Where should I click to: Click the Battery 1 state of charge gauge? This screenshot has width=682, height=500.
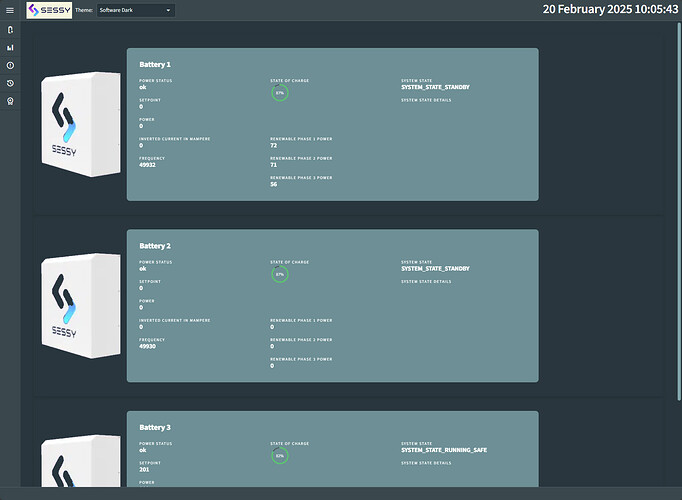point(280,93)
